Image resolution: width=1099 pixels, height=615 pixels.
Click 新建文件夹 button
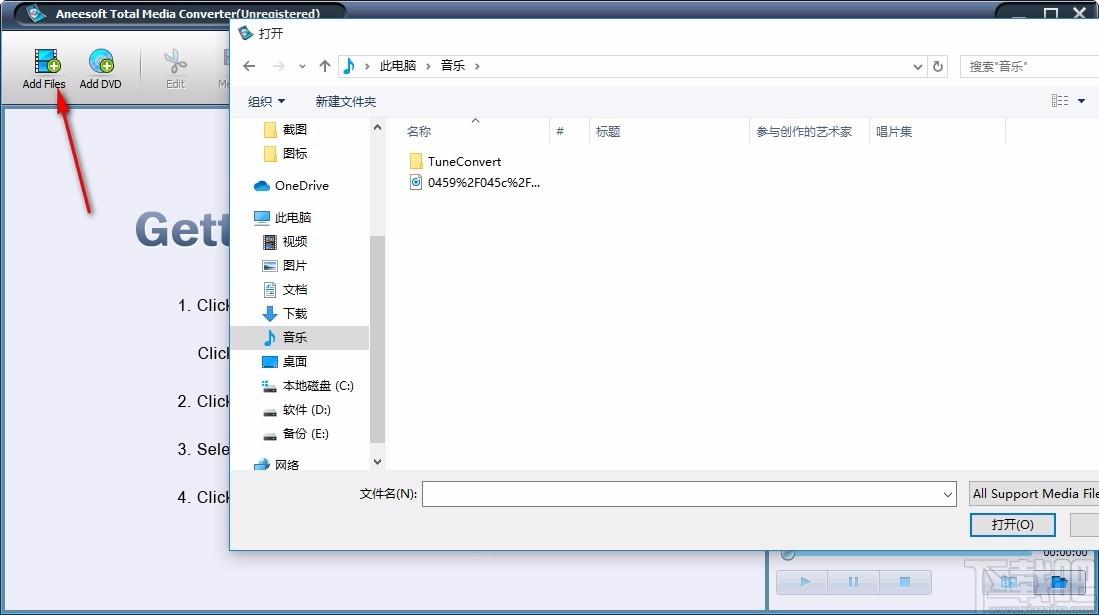(346, 102)
